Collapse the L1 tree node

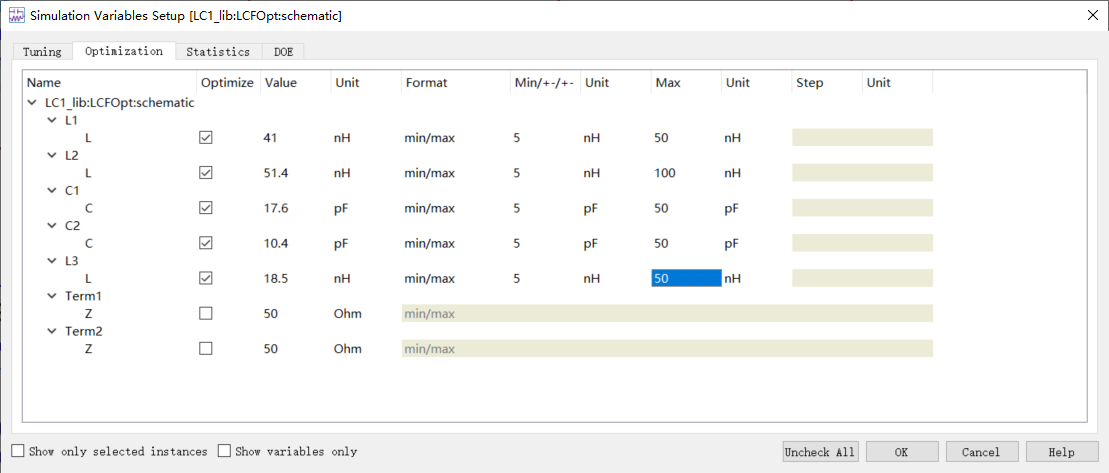point(52,120)
